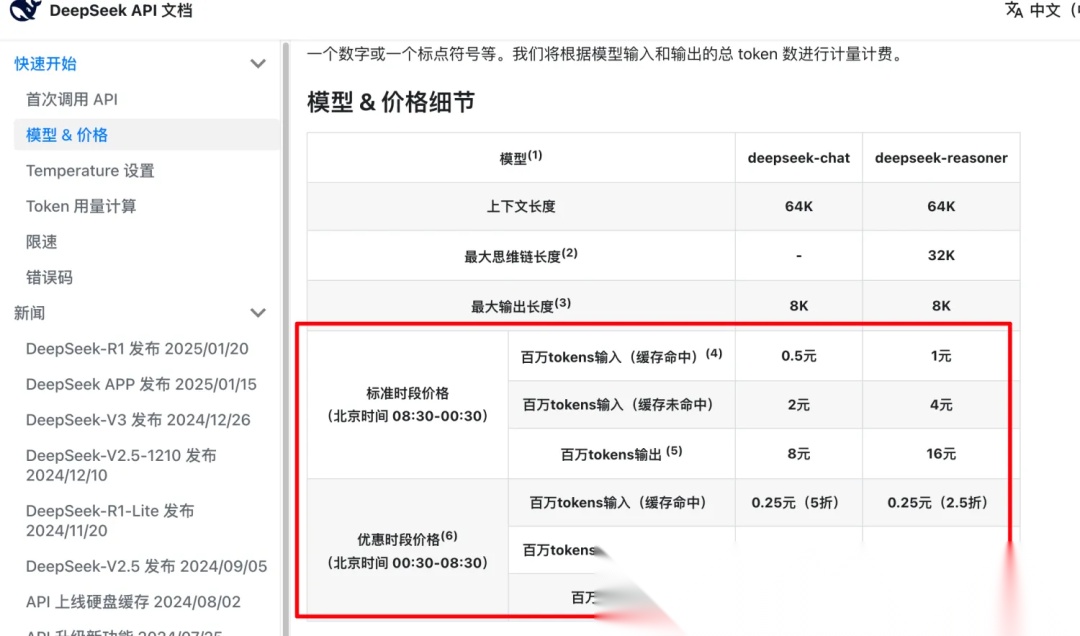
Task: Click the 0.5元 price cell
Action: [799, 356]
